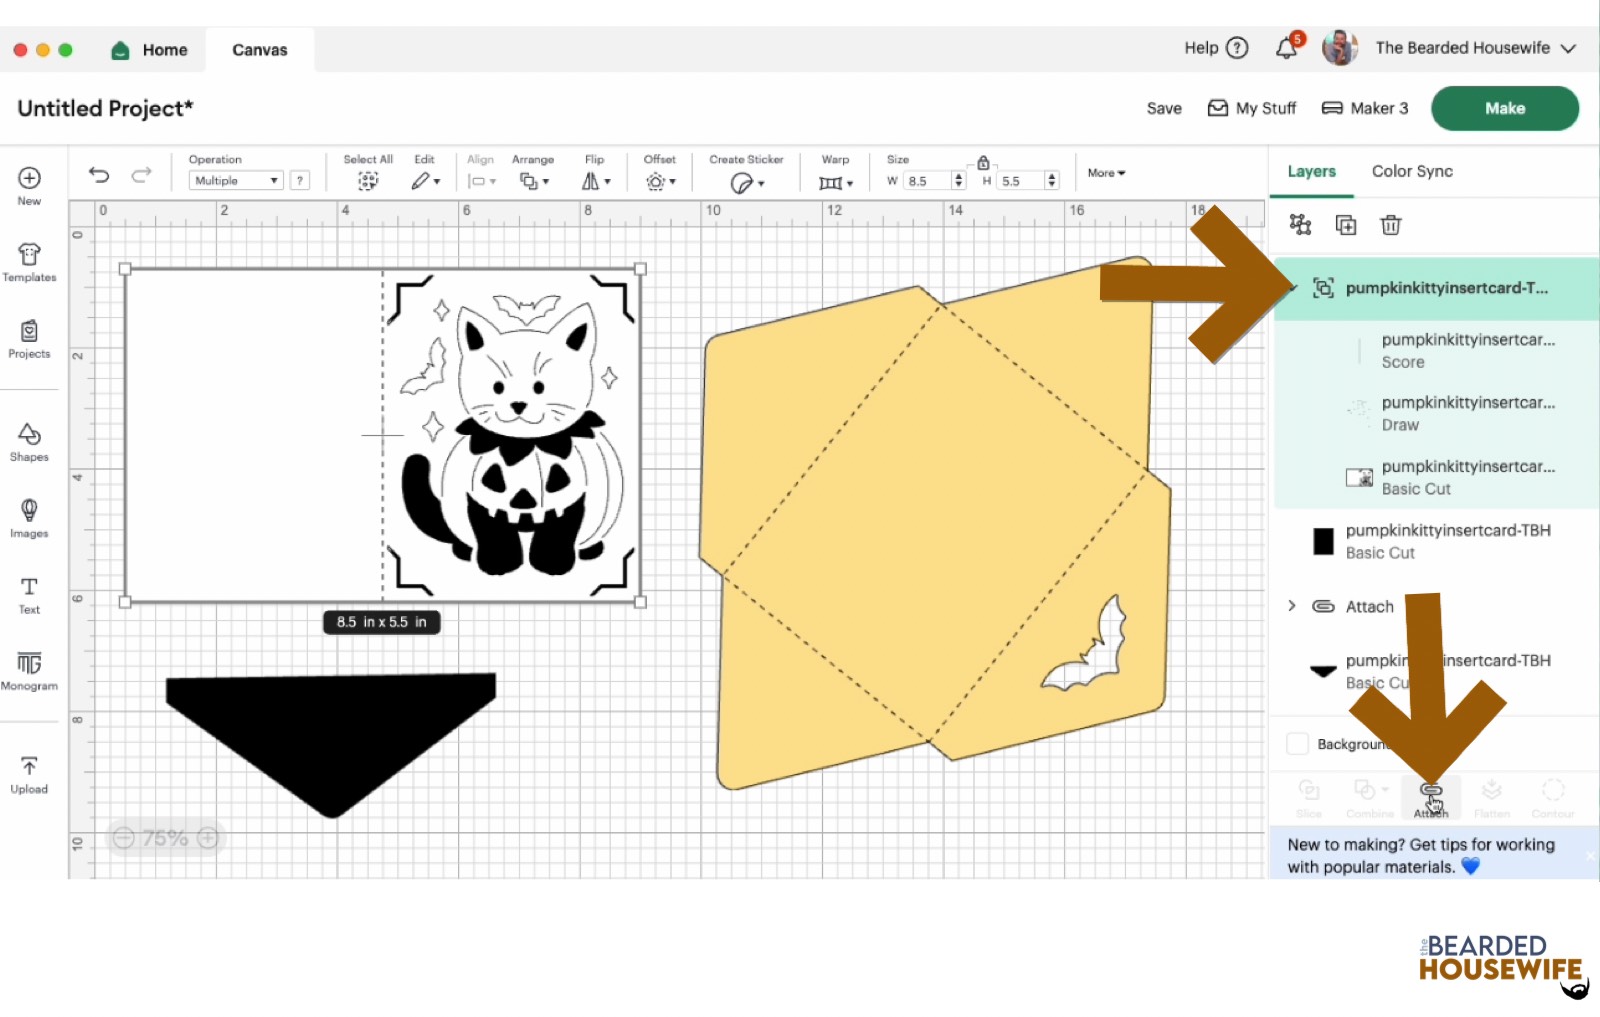The height and width of the screenshot is (1017, 1600).
Task: Open the notifications bell
Action: pyautogui.click(x=1286, y=48)
